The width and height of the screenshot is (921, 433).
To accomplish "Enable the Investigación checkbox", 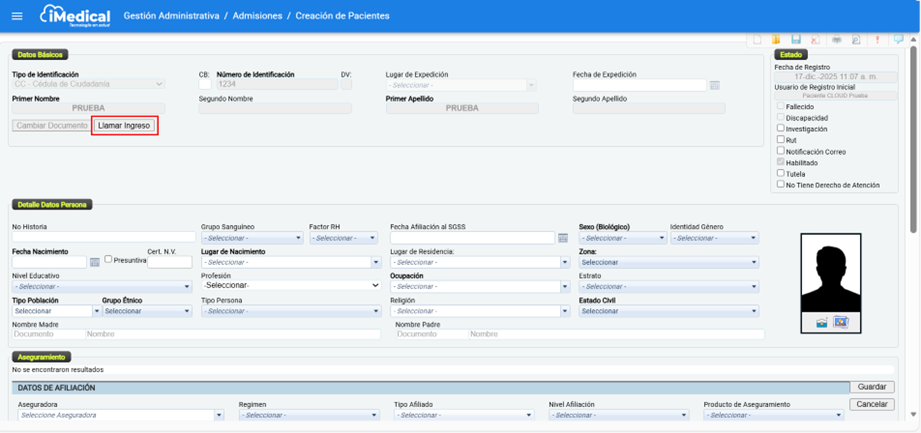I will (x=781, y=128).
